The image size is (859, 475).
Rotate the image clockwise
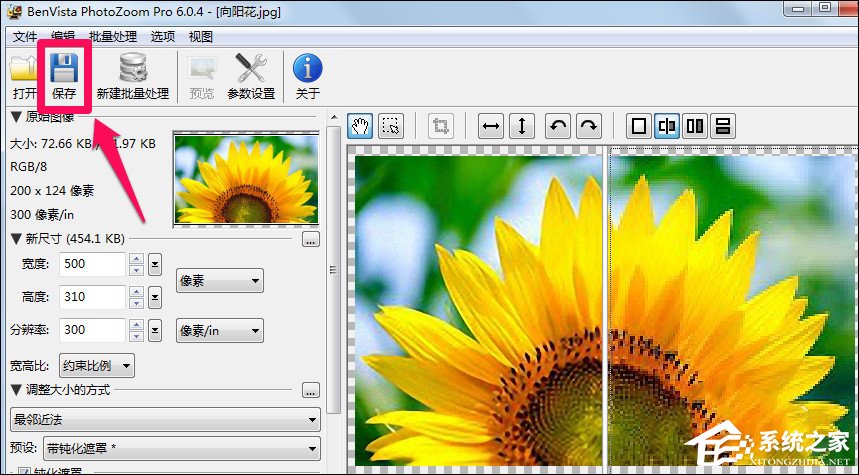click(589, 126)
